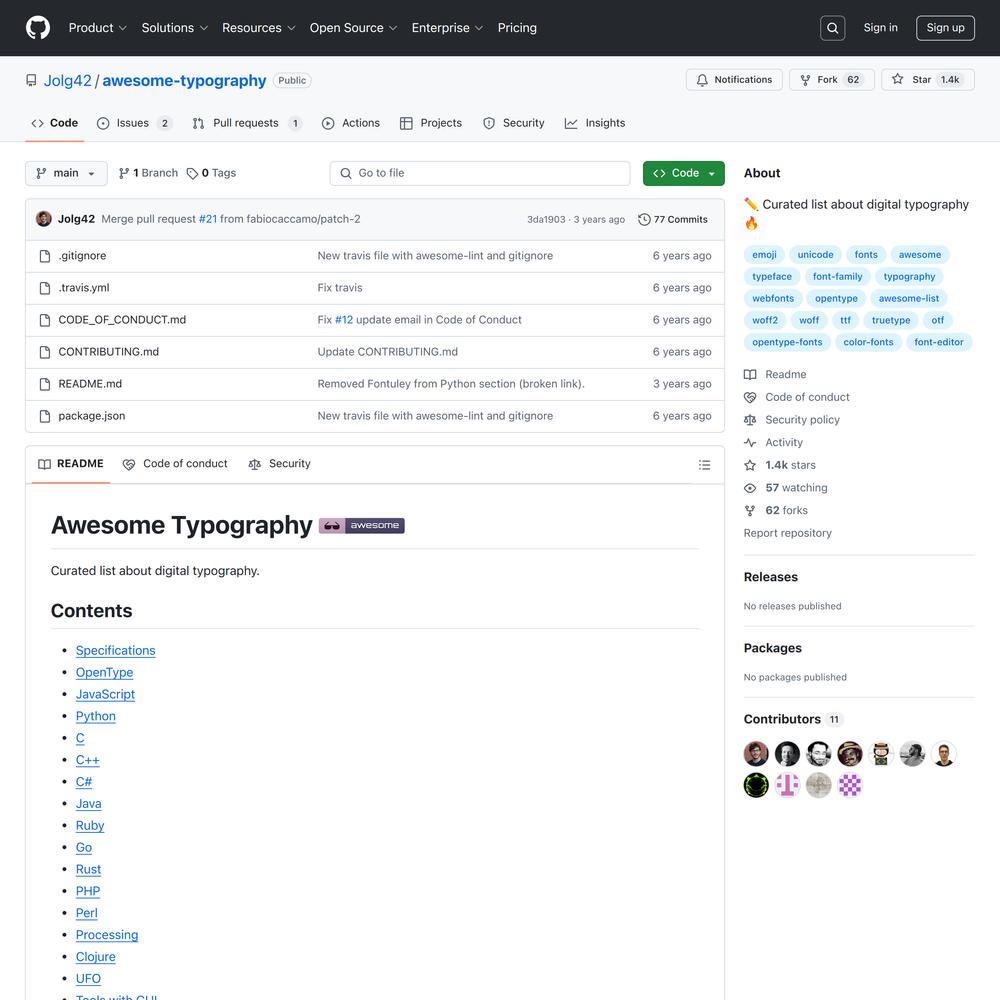Switch to the Issues tab
This screenshot has height=1000, width=1000.
134,123
